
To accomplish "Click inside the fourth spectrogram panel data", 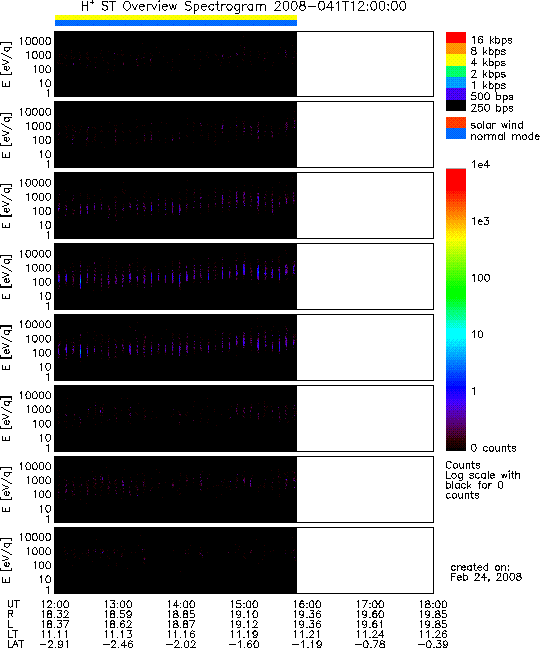I will [x=176, y=276].
